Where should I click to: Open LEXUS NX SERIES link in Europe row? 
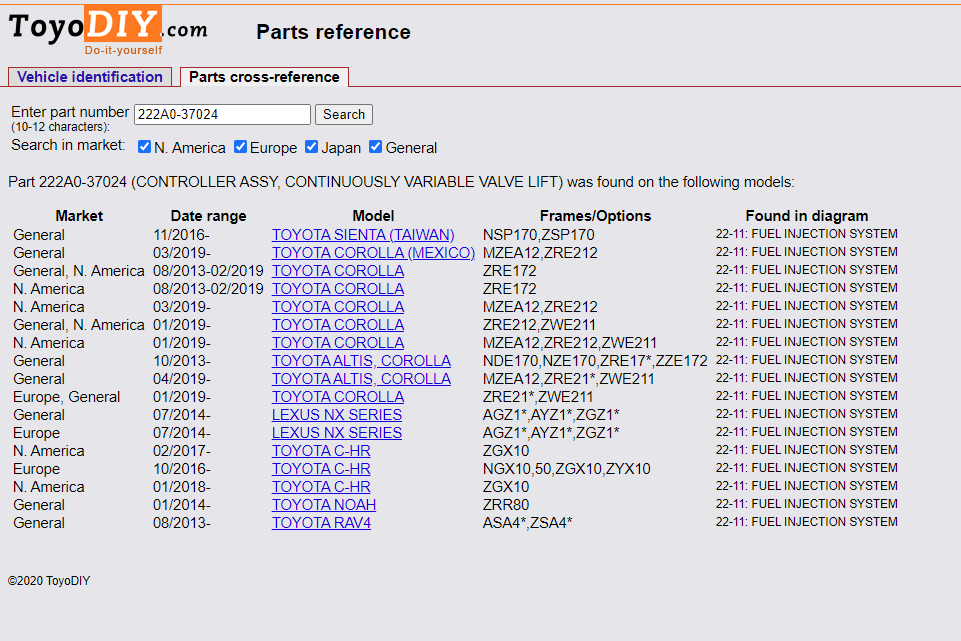(337, 433)
